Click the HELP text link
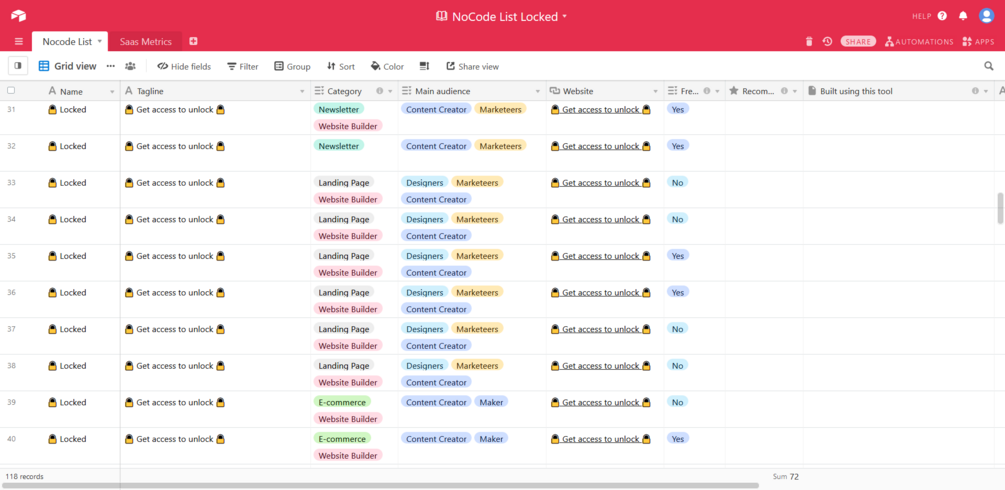Screen dimensions: 1005x490 click(922, 16)
